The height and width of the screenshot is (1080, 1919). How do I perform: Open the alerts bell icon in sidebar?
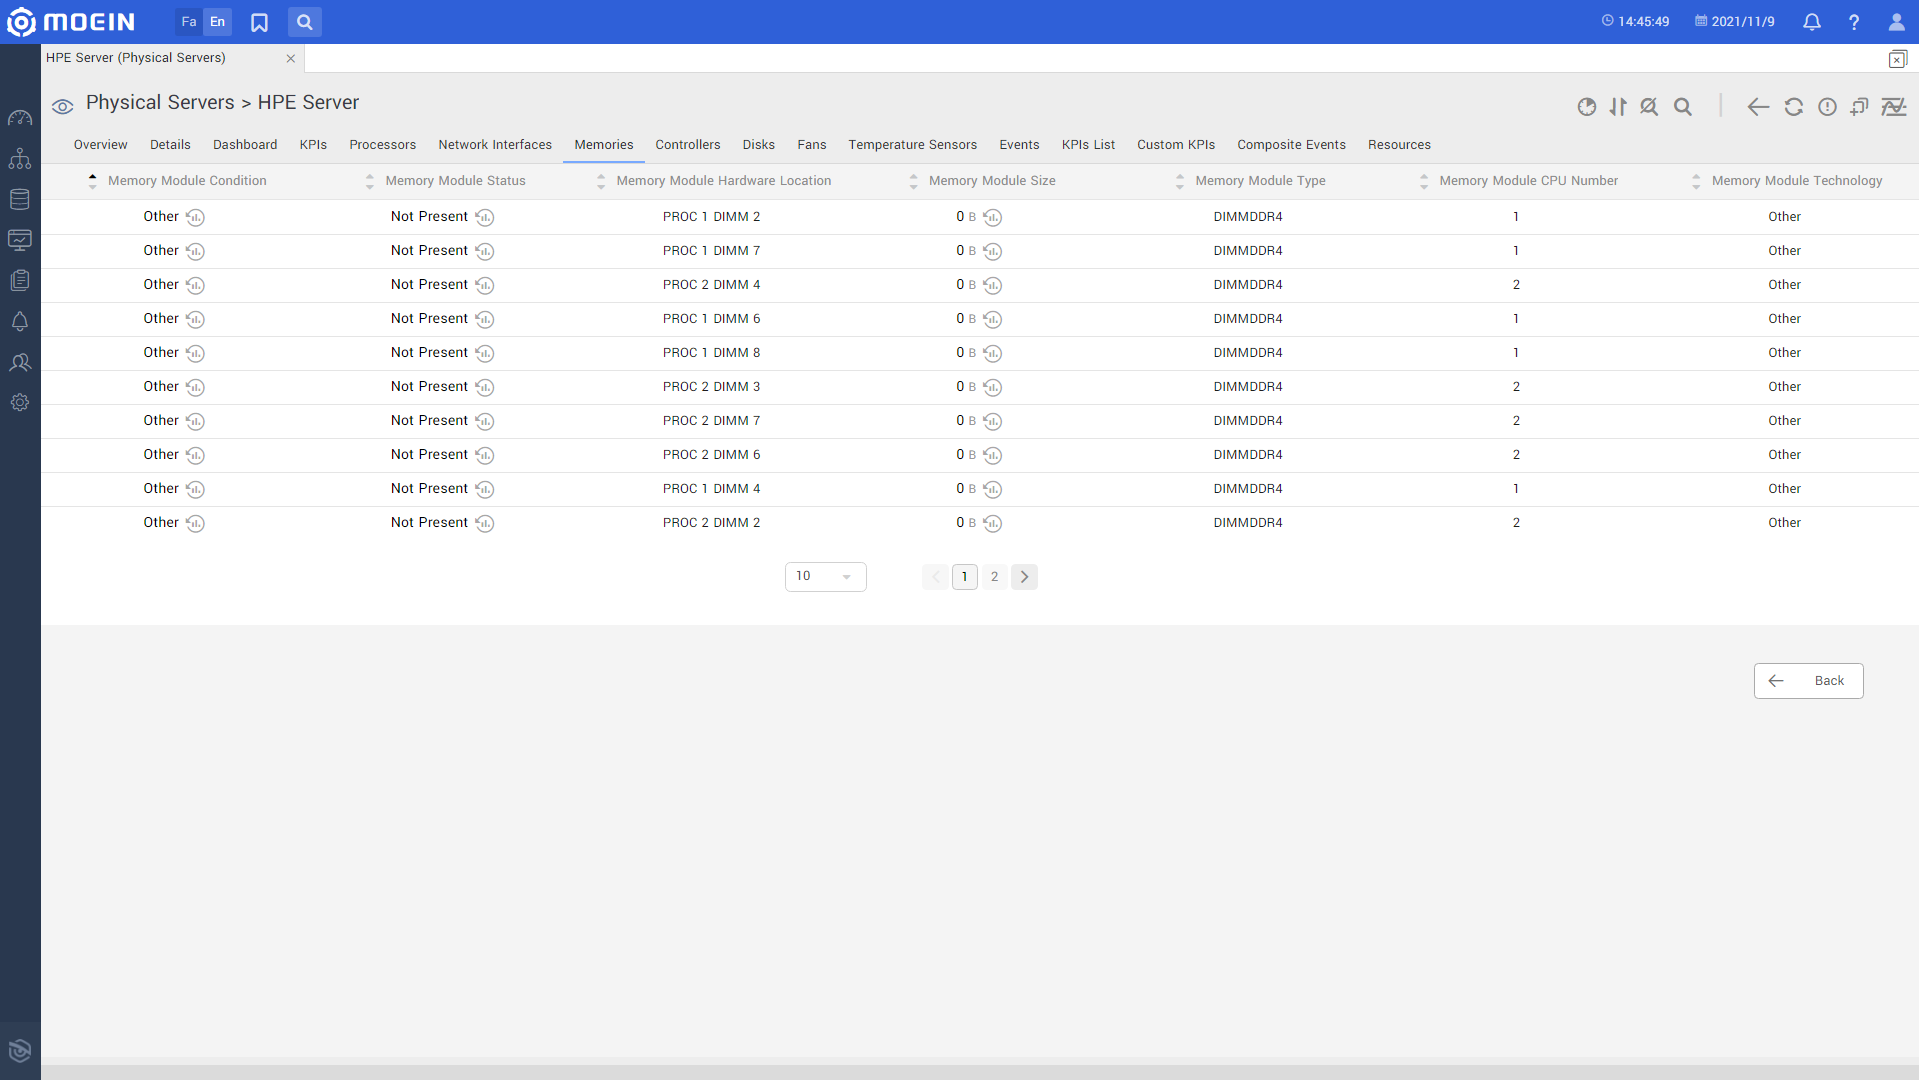[20, 321]
